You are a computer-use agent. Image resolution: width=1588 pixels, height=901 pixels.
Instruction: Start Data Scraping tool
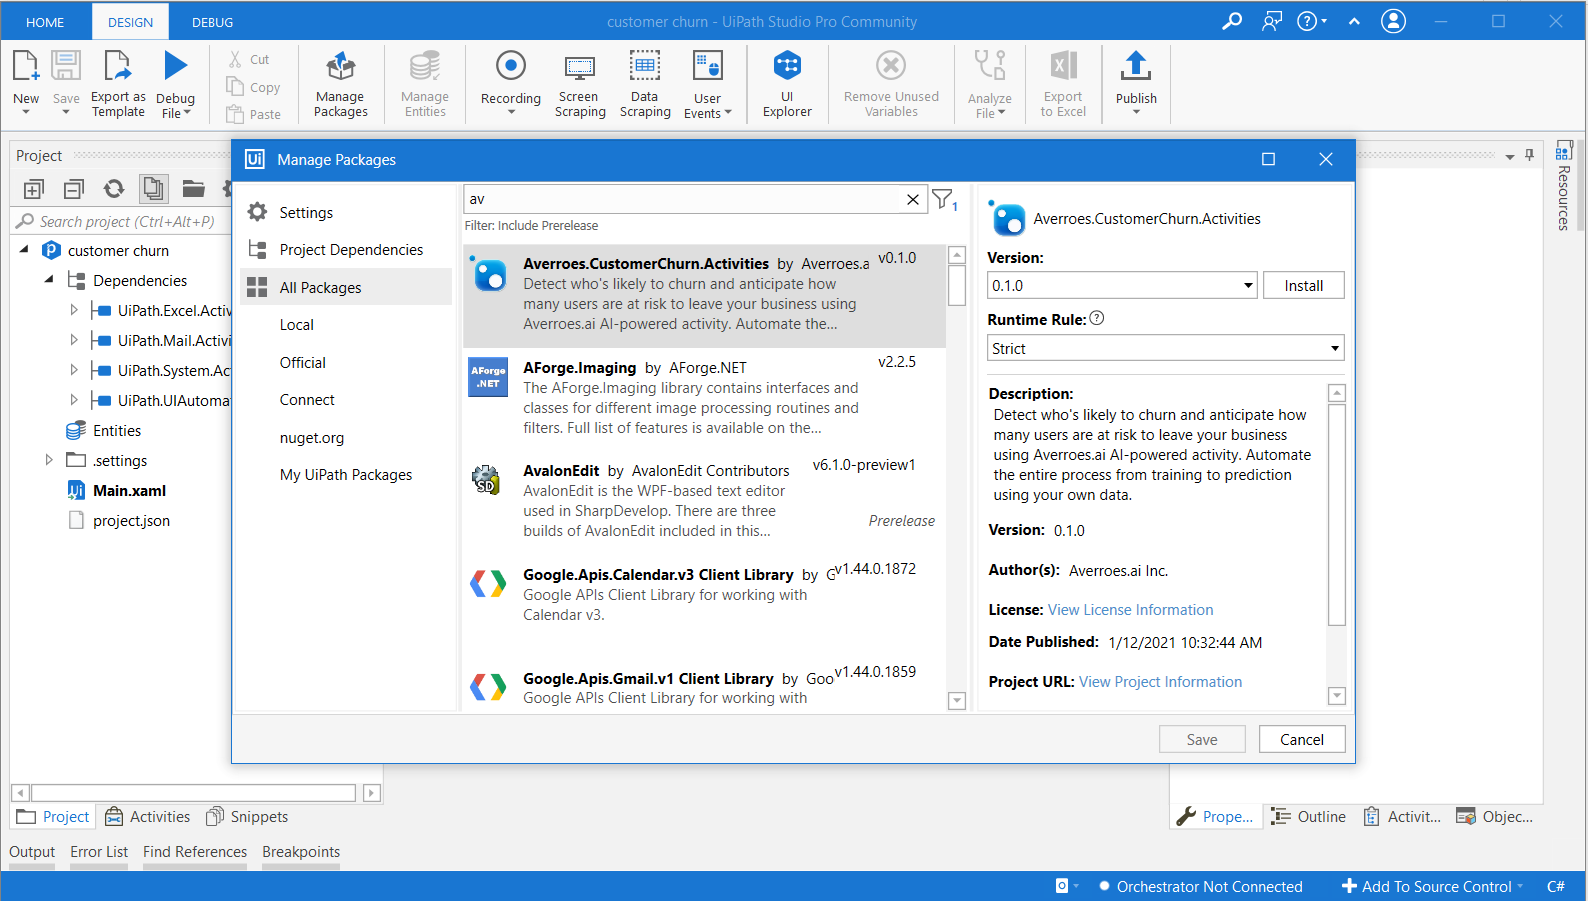[x=645, y=66]
